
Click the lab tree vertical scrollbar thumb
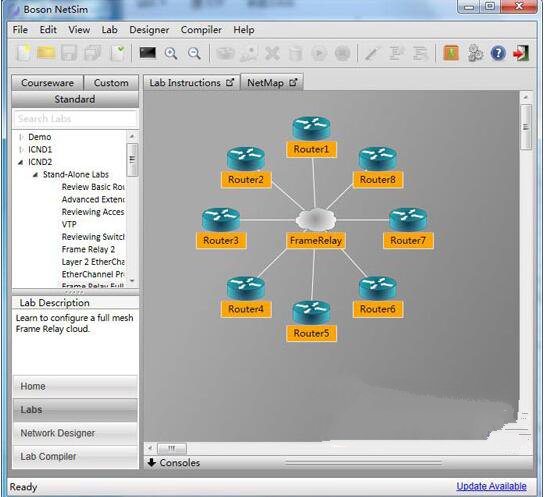132,160
